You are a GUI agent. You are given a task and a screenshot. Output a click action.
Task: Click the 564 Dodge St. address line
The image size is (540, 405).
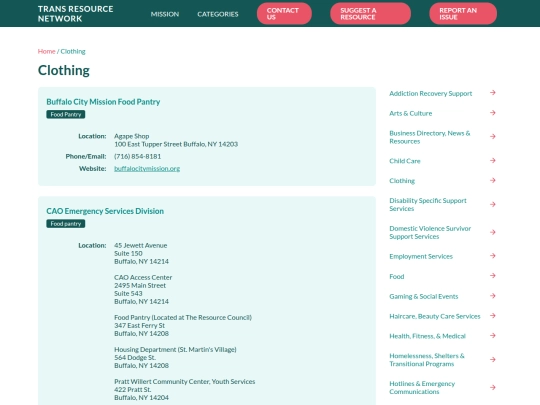(135, 357)
